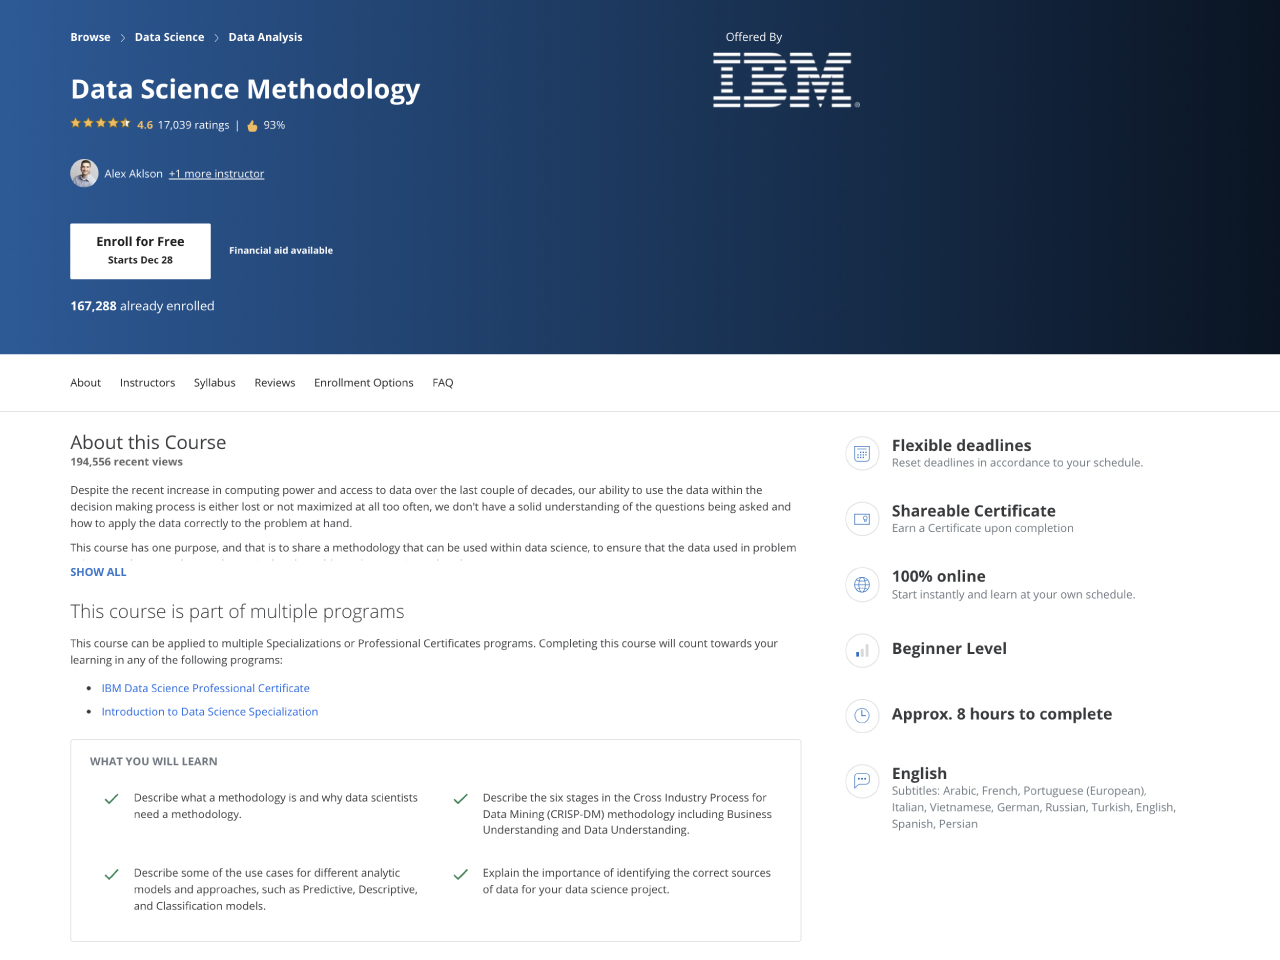Click checkmark beside 'Describe what a methodology is'
This screenshot has width=1280, height=960.
coord(112,799)
